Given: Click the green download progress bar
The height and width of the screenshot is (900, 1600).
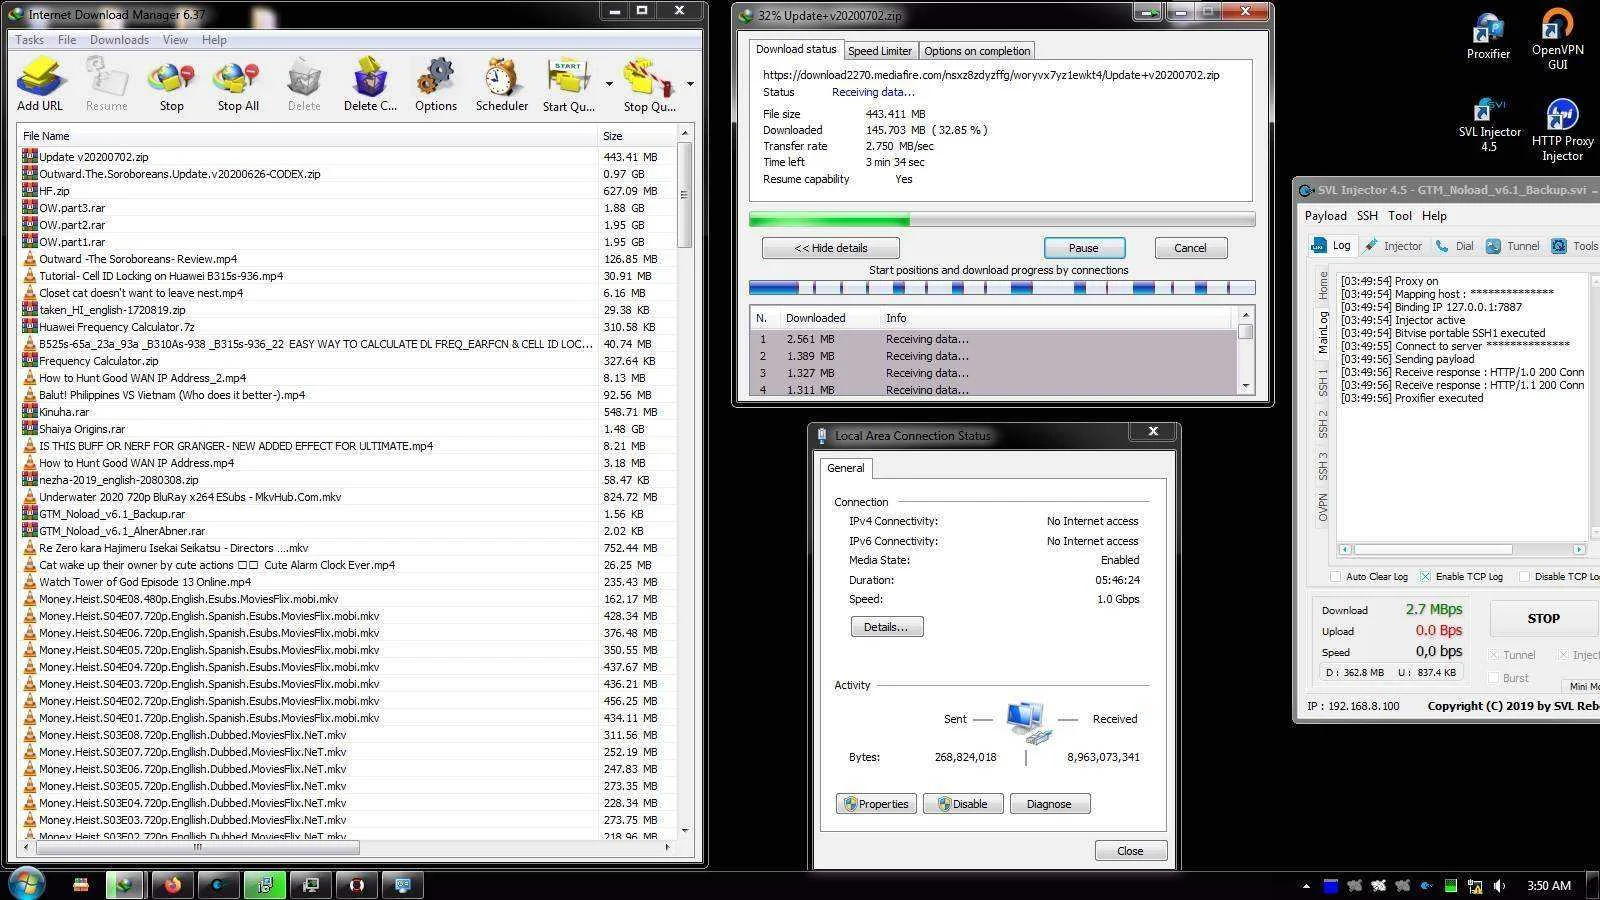Looking at the screenshot, I should click(x=1002, y=220).
